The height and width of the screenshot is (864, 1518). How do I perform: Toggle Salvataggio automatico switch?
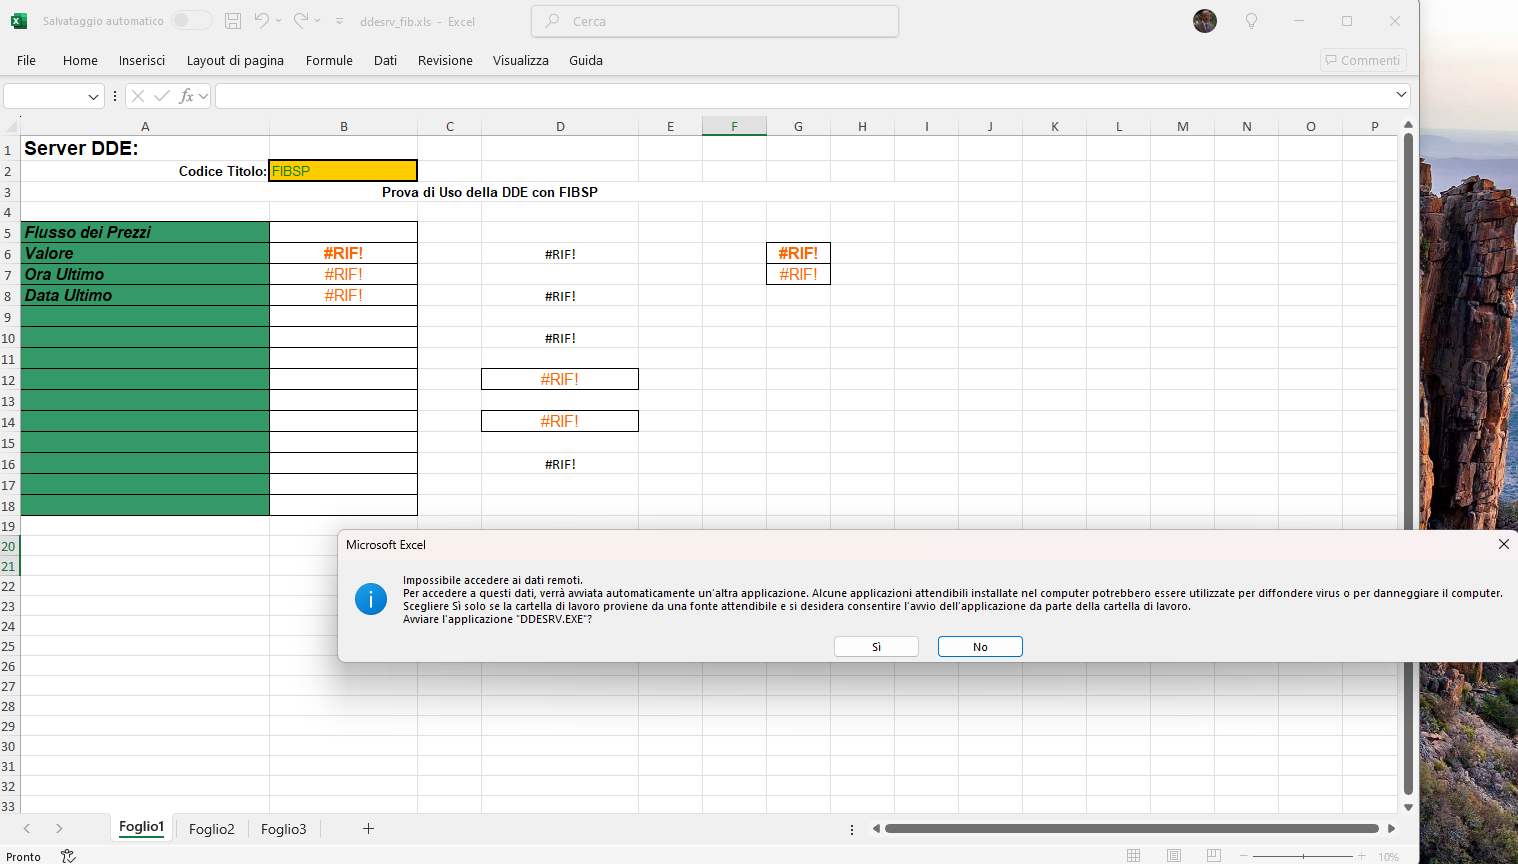click(191, 21)
